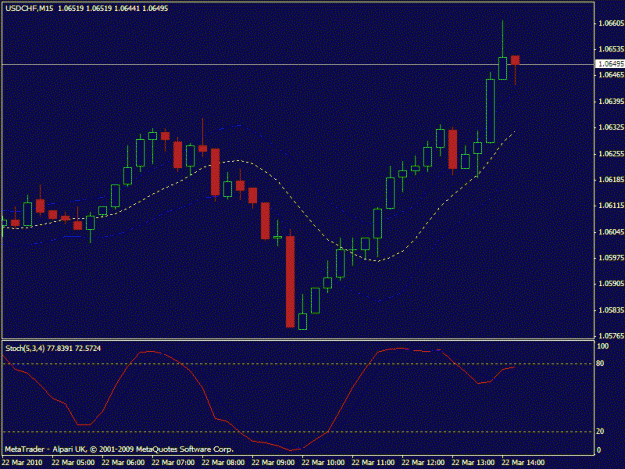This screenshot has height=469, width=625.
Task: Click the 1.06255 price axis label
Action: [611, 154]
